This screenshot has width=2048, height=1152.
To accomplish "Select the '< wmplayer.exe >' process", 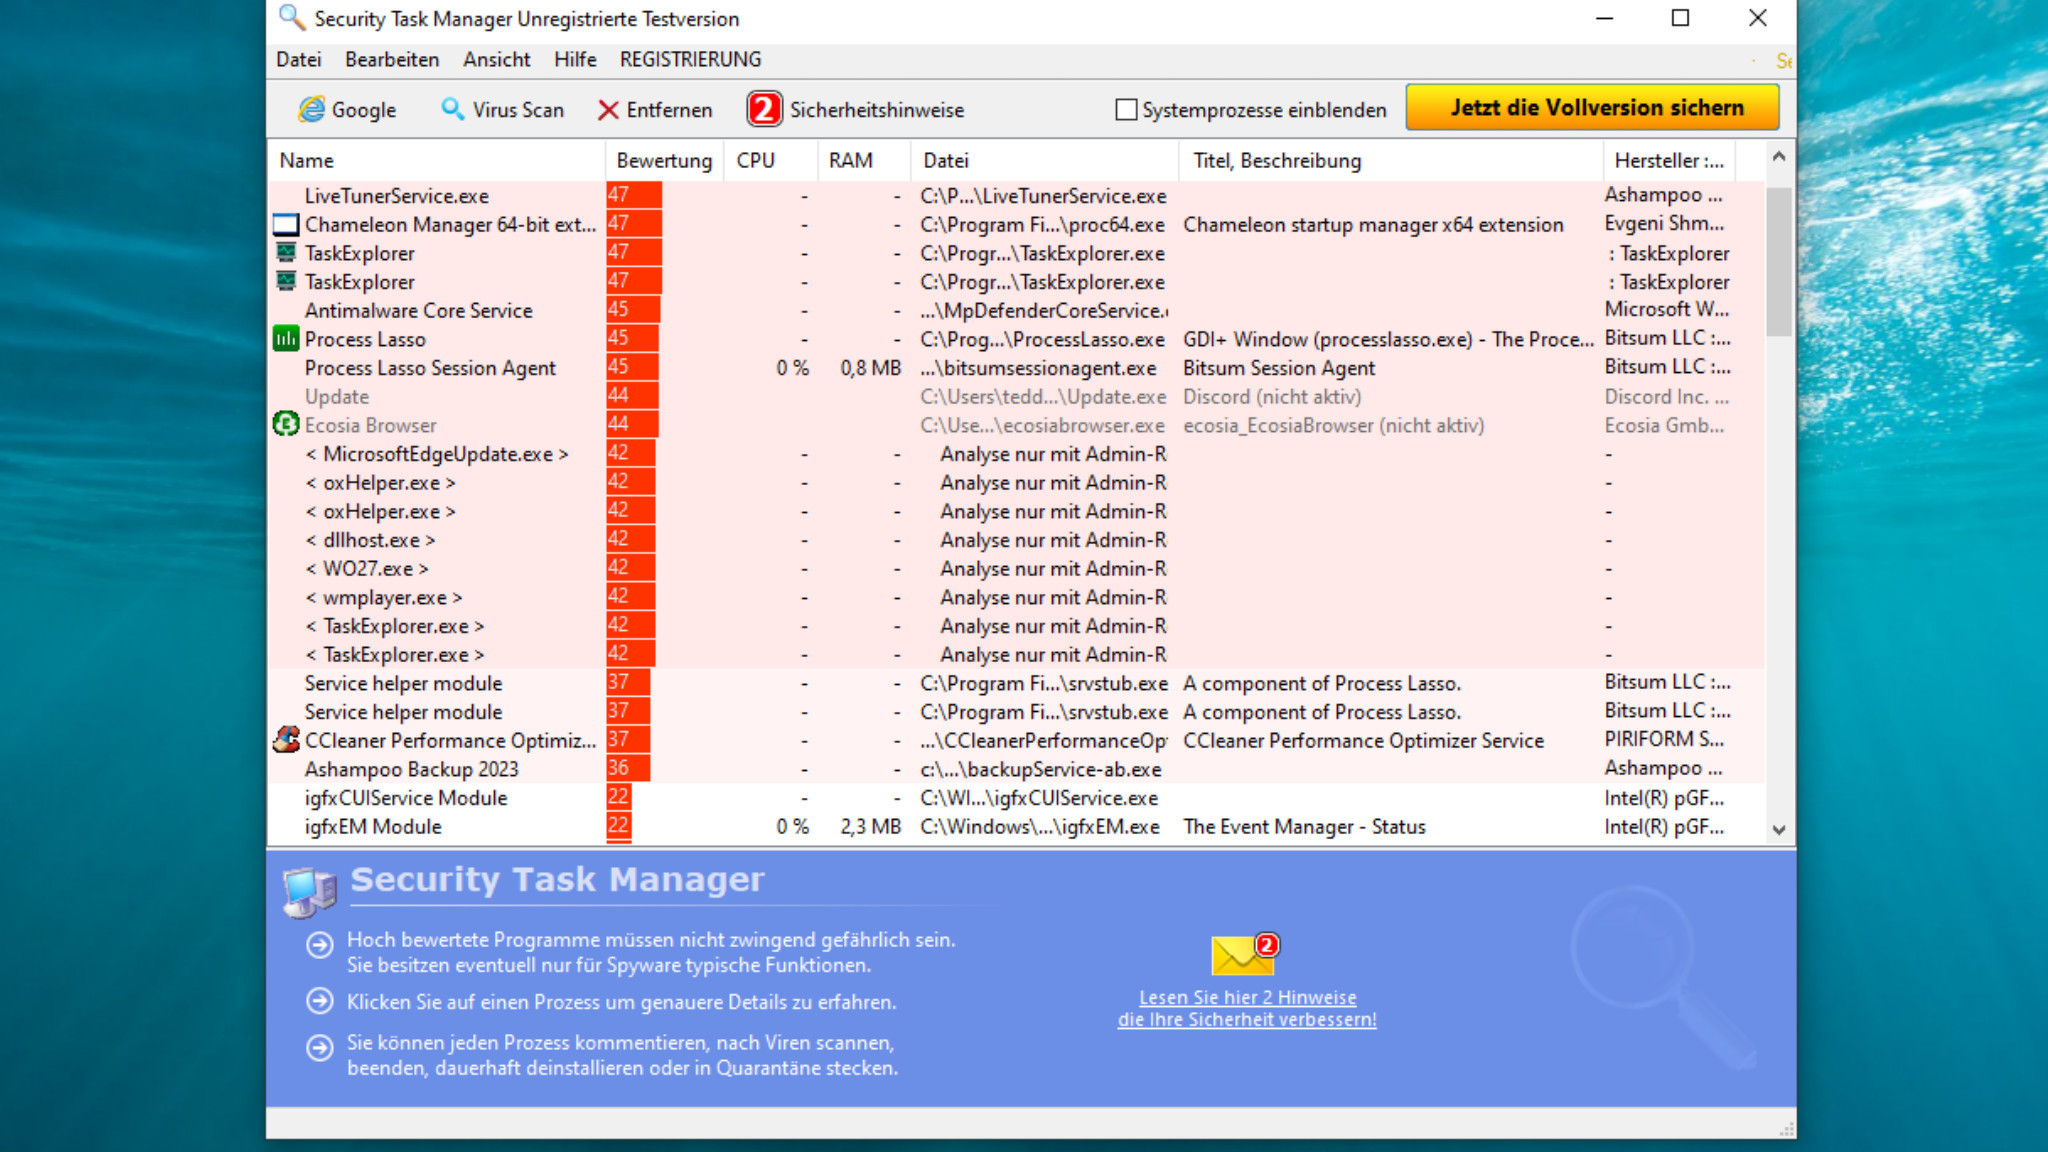I will 1015,598.
